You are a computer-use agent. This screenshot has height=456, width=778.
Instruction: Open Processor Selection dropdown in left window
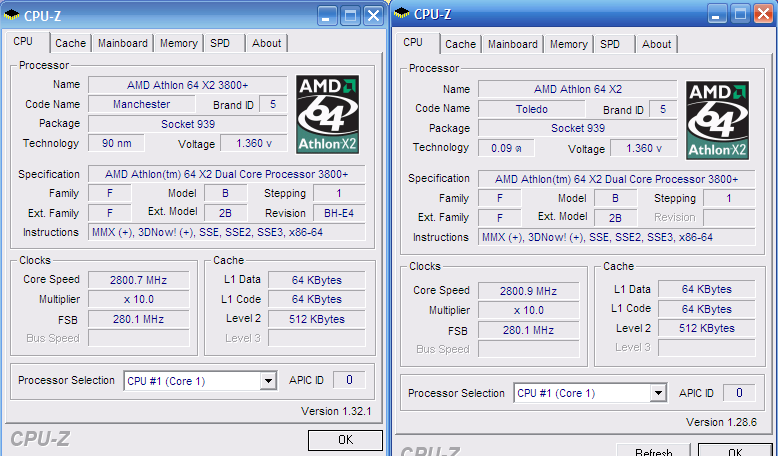pos(268,381)
